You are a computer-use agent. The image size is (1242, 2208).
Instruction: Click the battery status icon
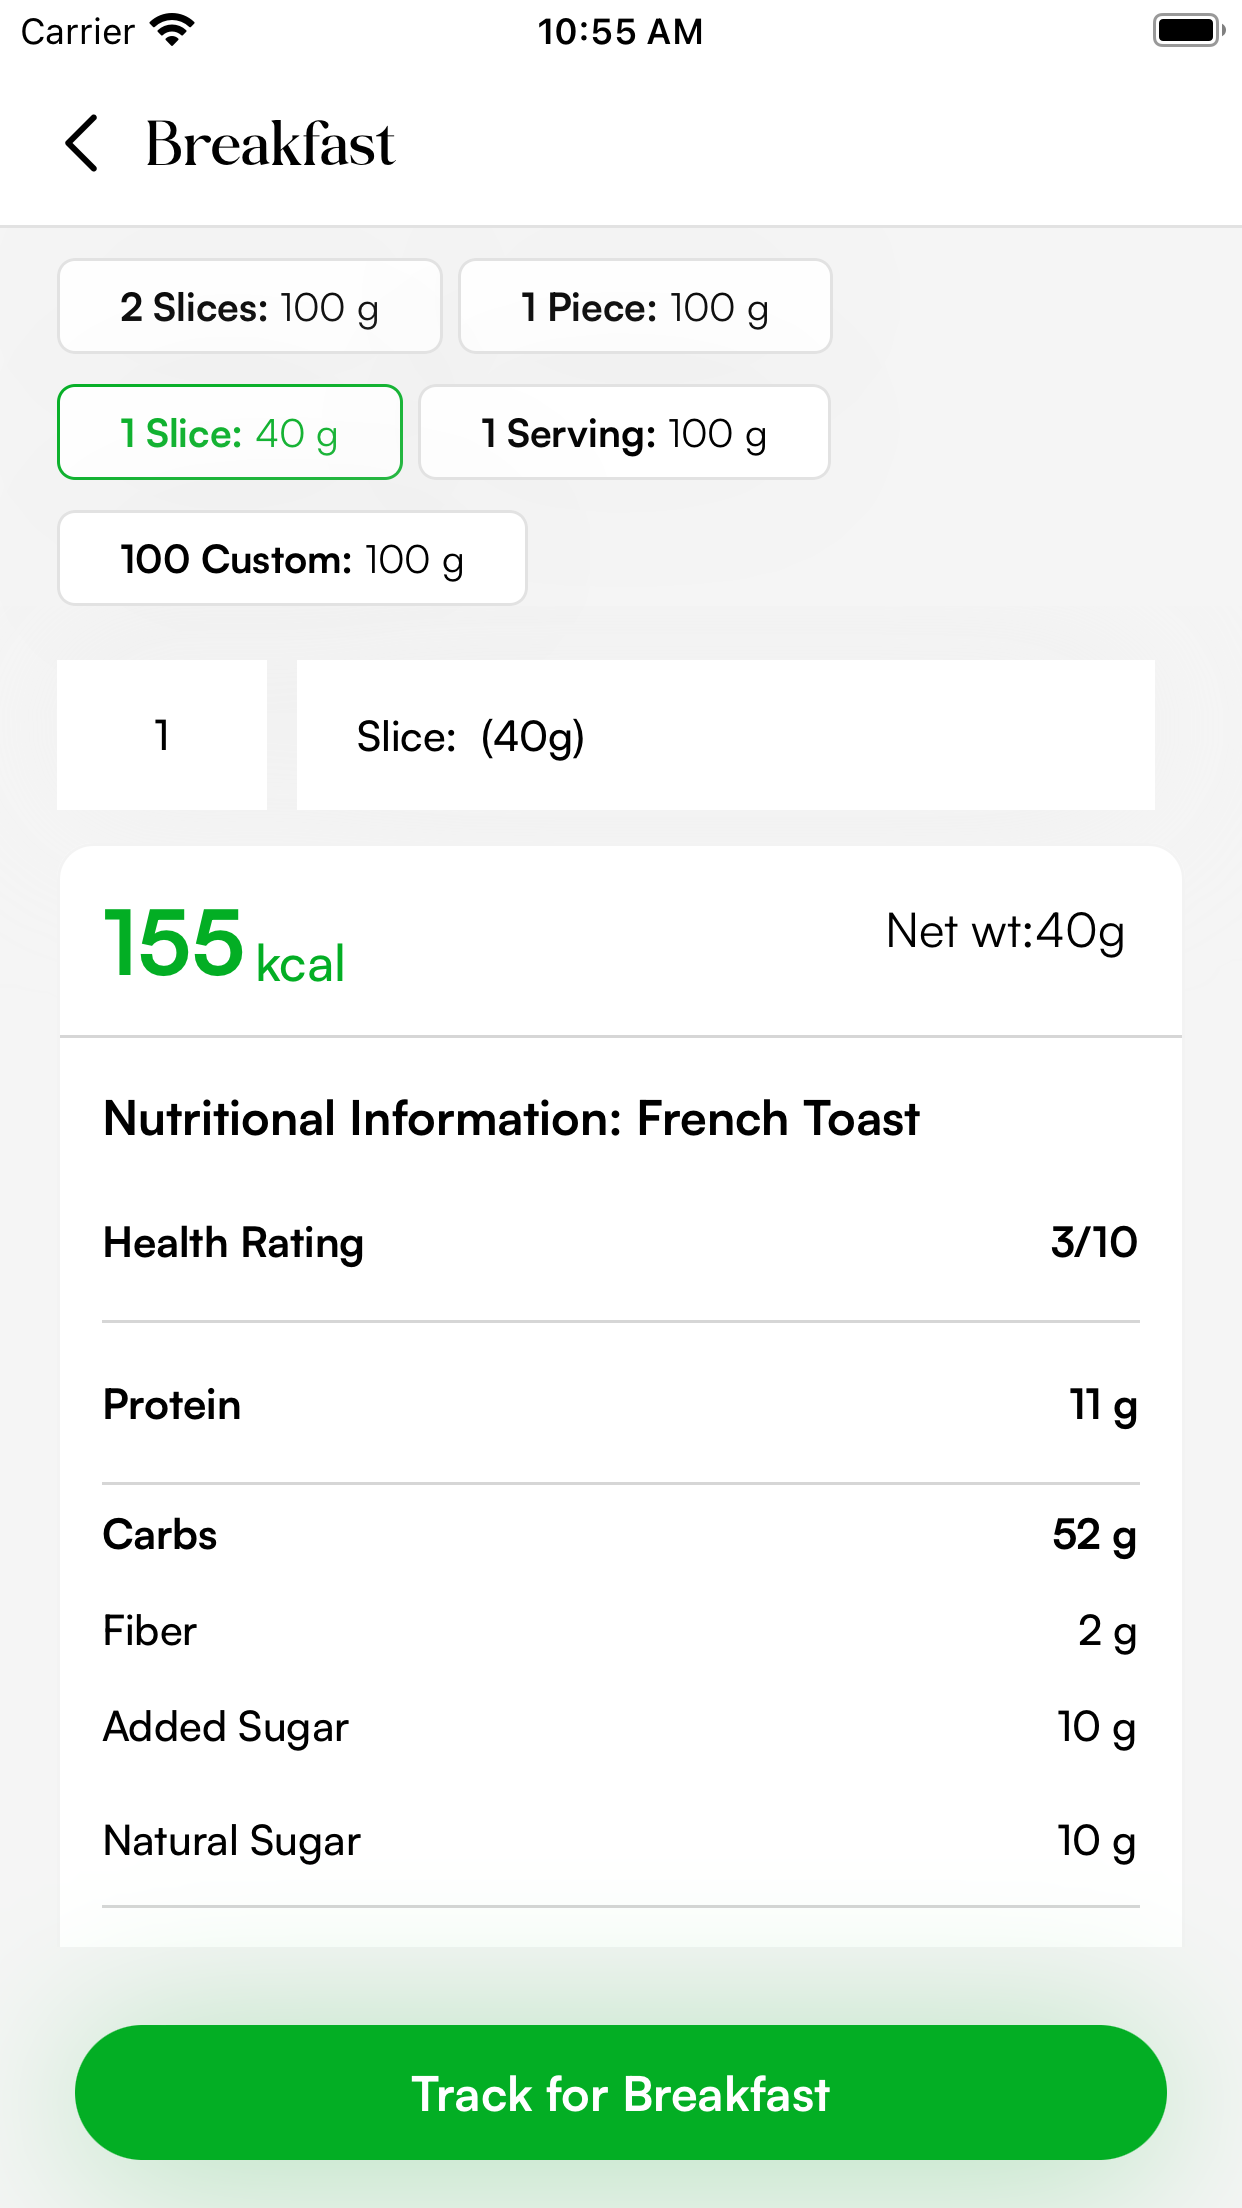(1188, 31)
